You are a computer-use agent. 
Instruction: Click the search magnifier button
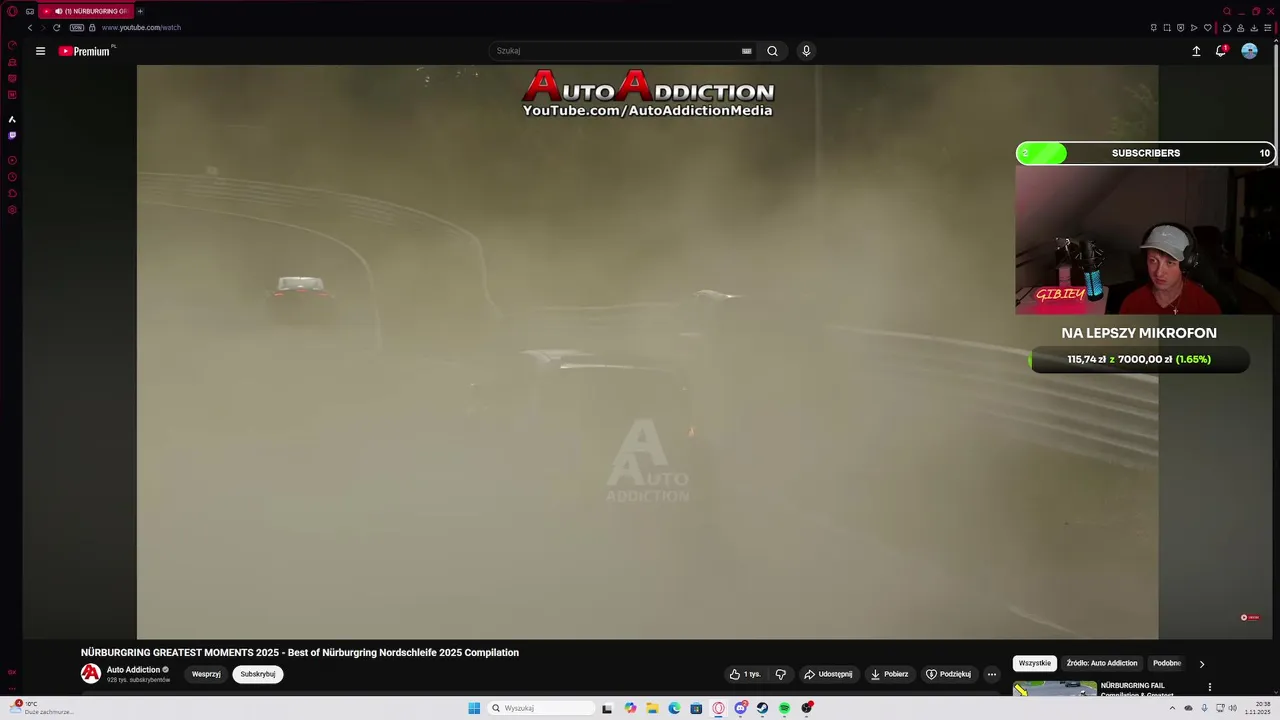772,51
